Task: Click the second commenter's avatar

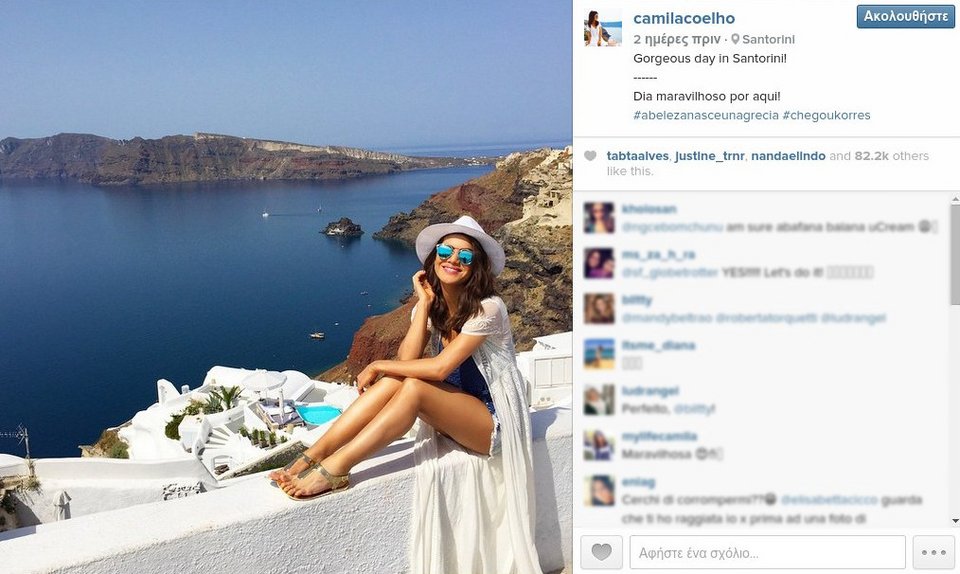Action: [599, 263]
